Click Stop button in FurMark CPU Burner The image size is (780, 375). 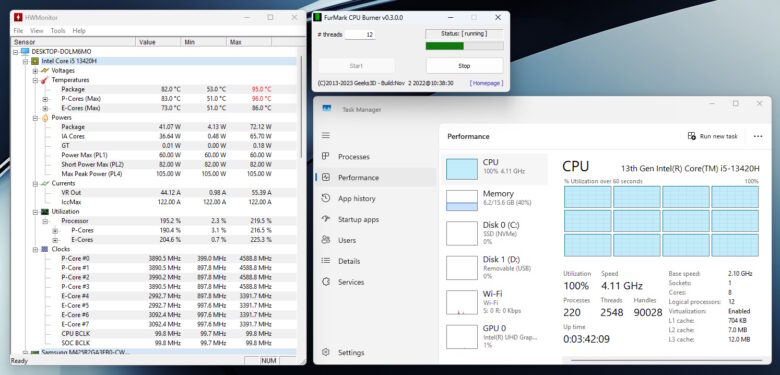464,66
